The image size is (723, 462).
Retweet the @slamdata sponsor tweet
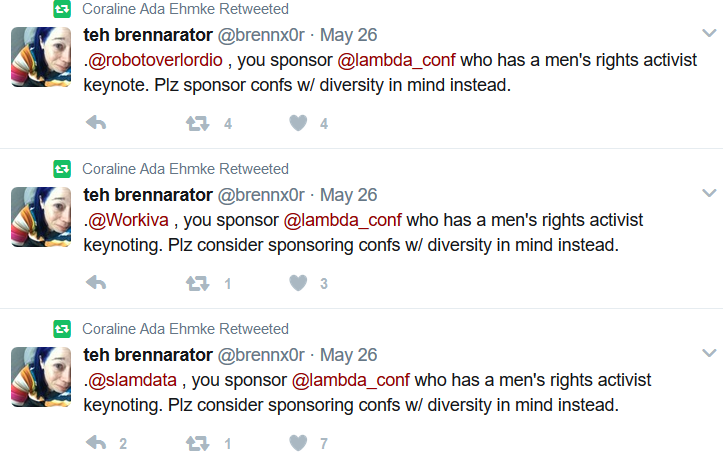(197, 443)
